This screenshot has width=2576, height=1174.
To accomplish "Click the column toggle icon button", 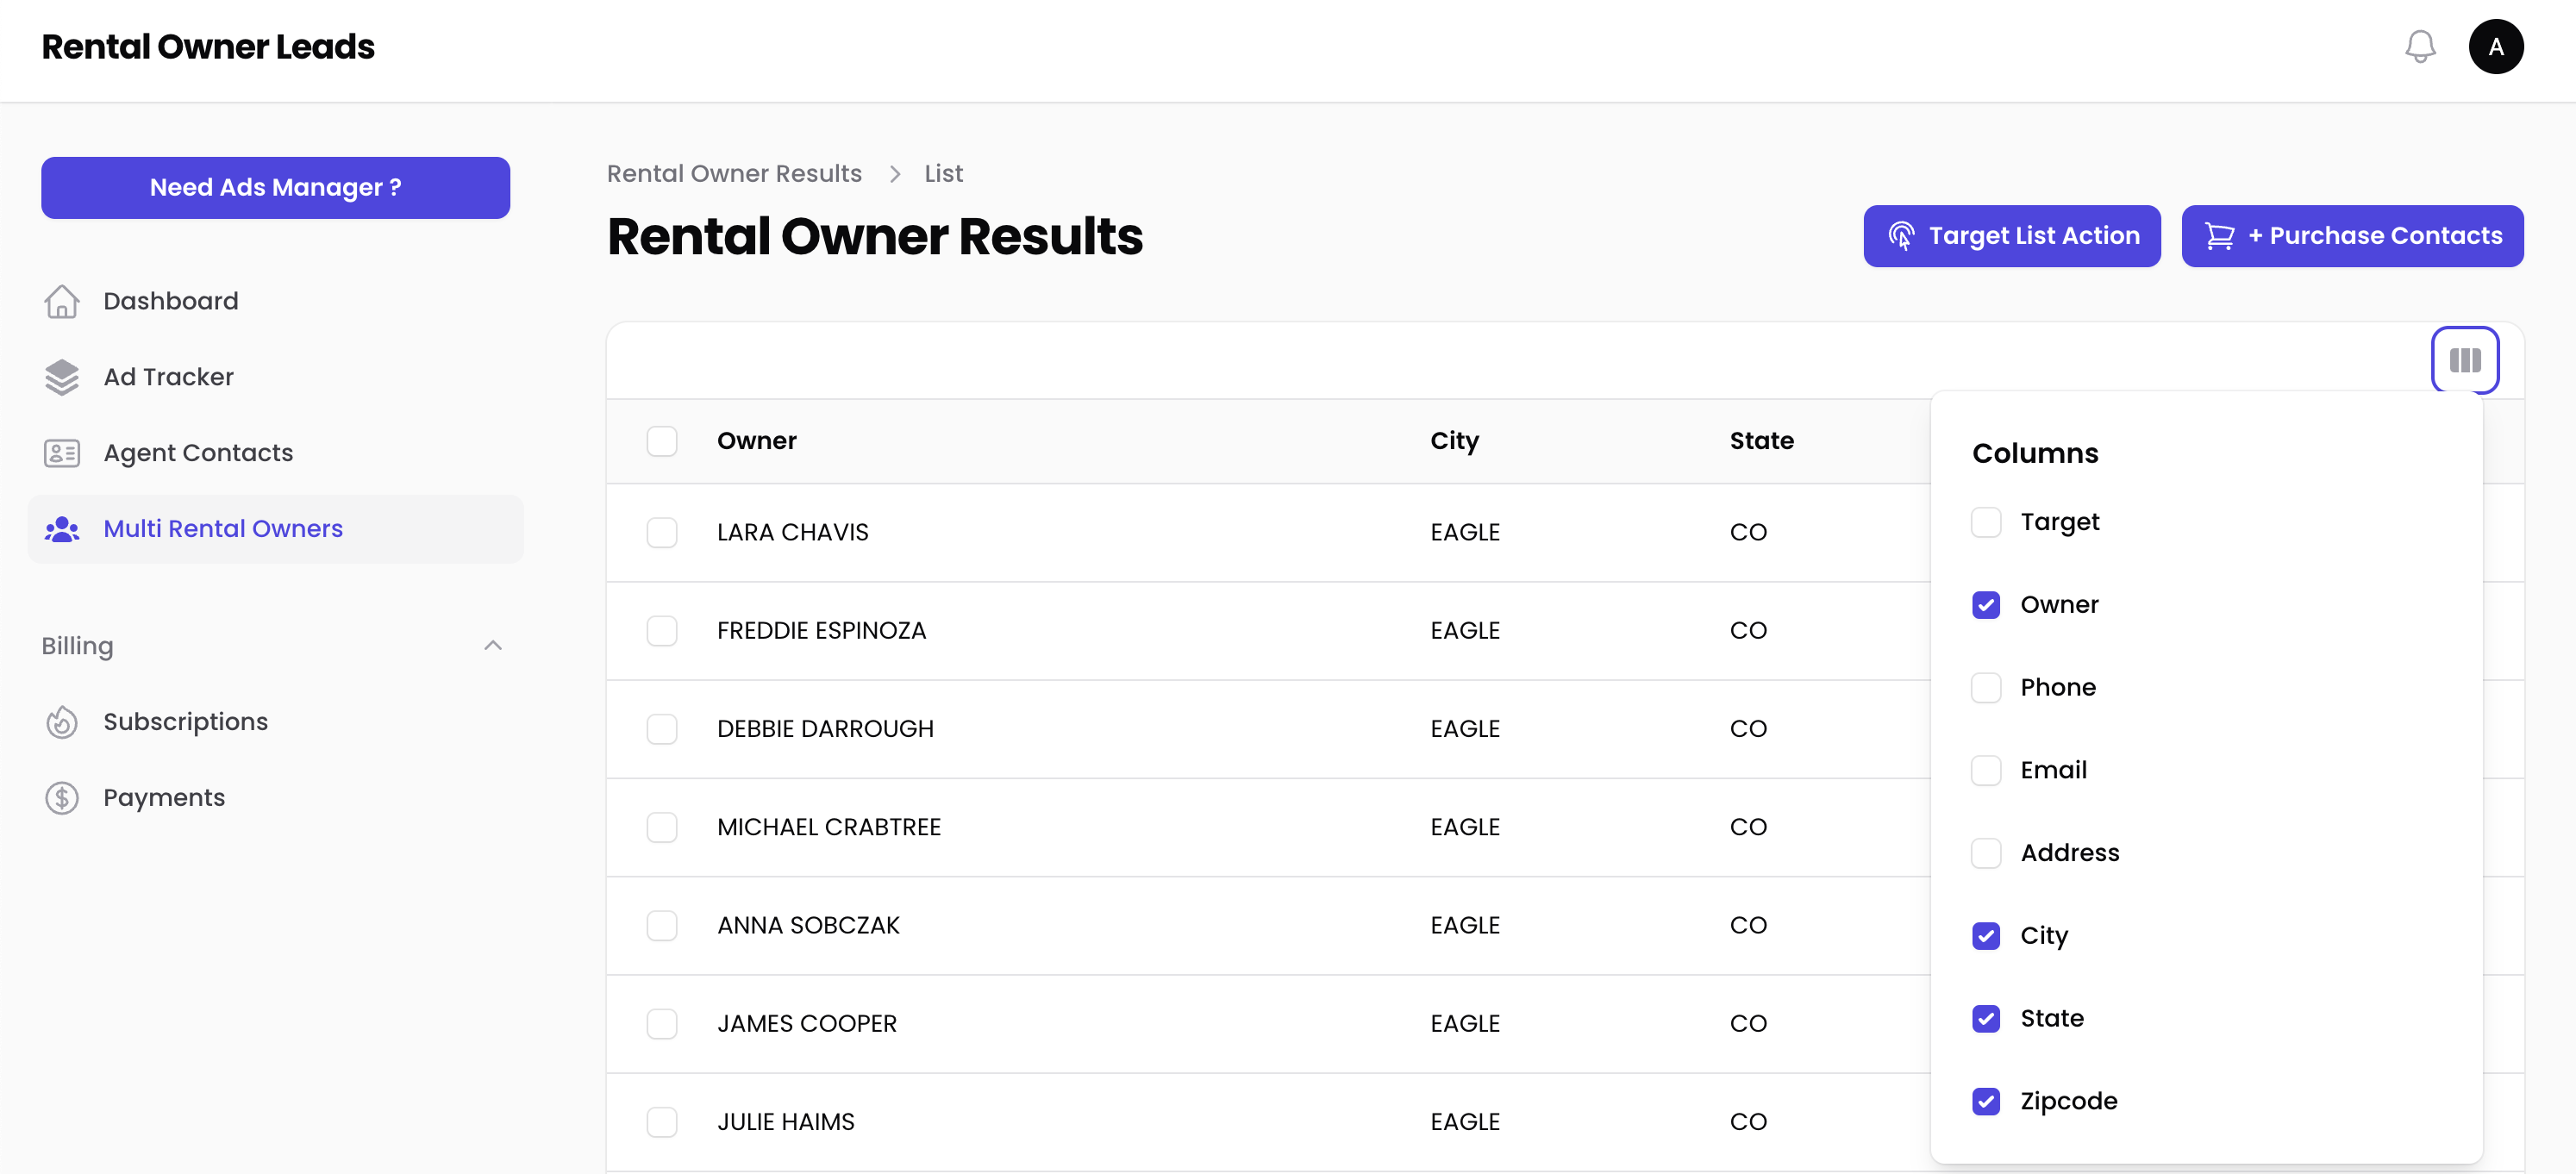I will coord(2464,360).
